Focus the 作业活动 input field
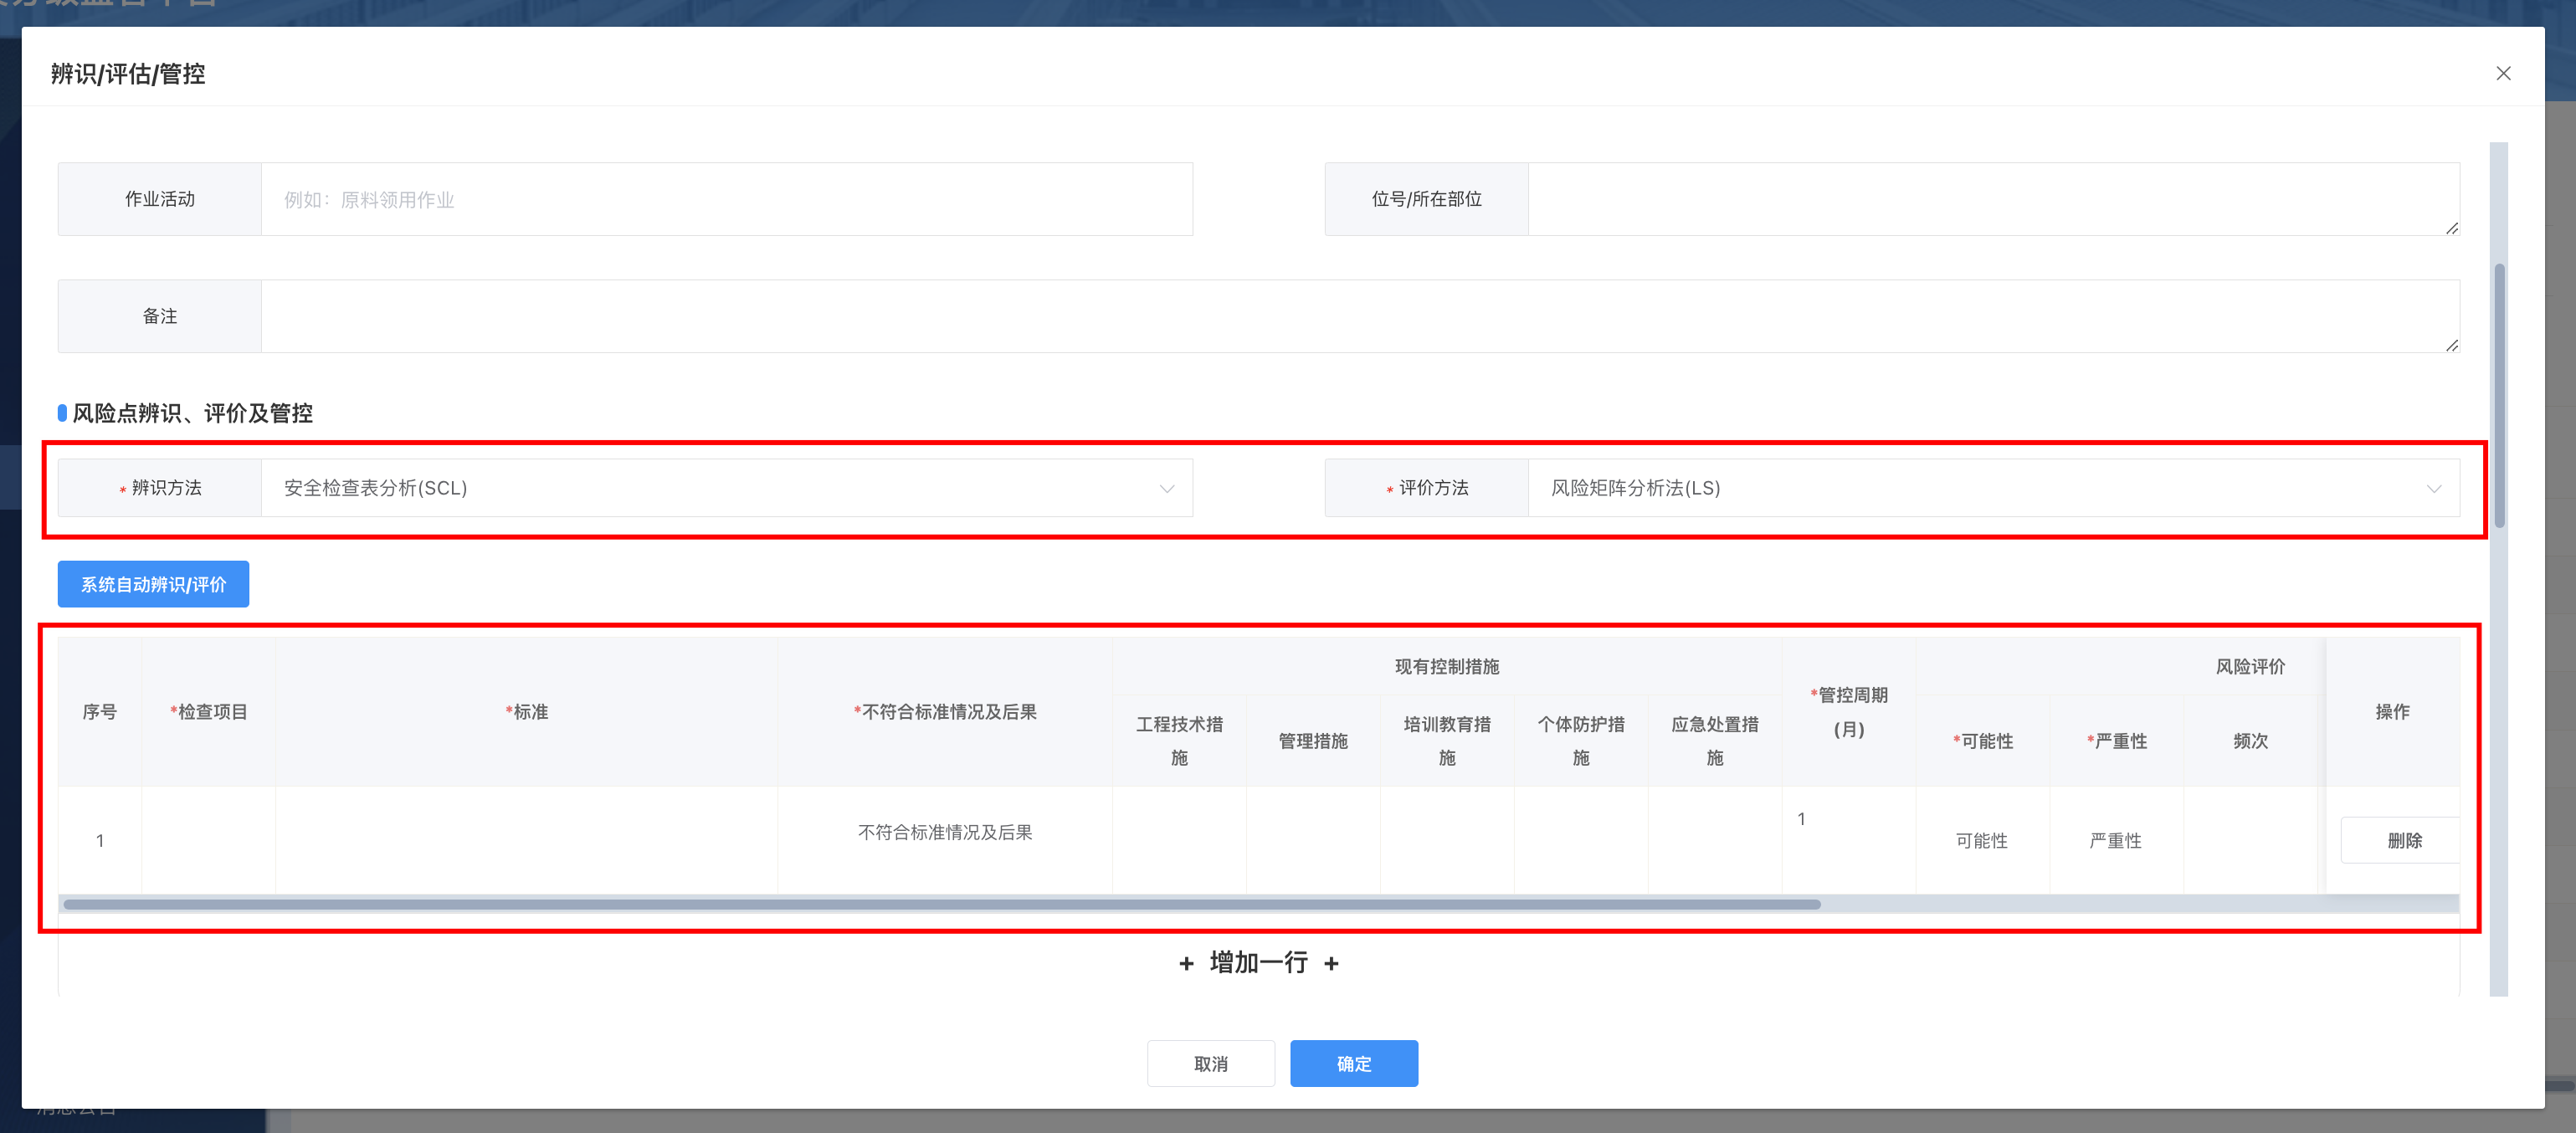2576x1133 pixels. coord(726,199)
